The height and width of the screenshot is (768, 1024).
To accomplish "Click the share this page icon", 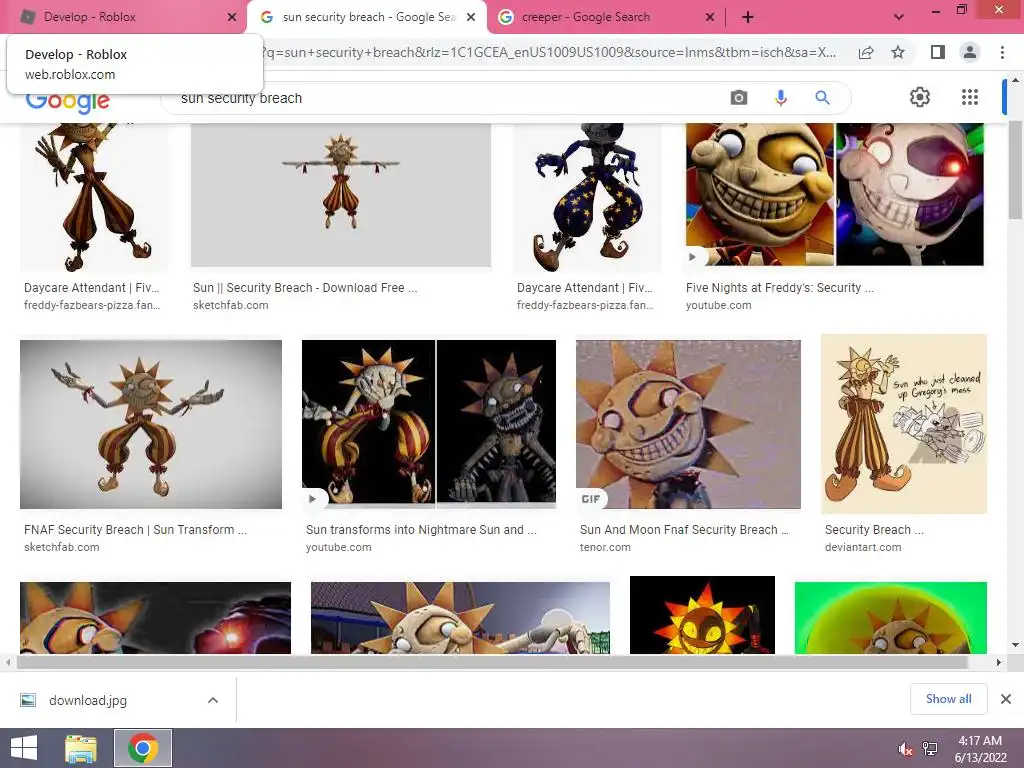I will (866, 53).
